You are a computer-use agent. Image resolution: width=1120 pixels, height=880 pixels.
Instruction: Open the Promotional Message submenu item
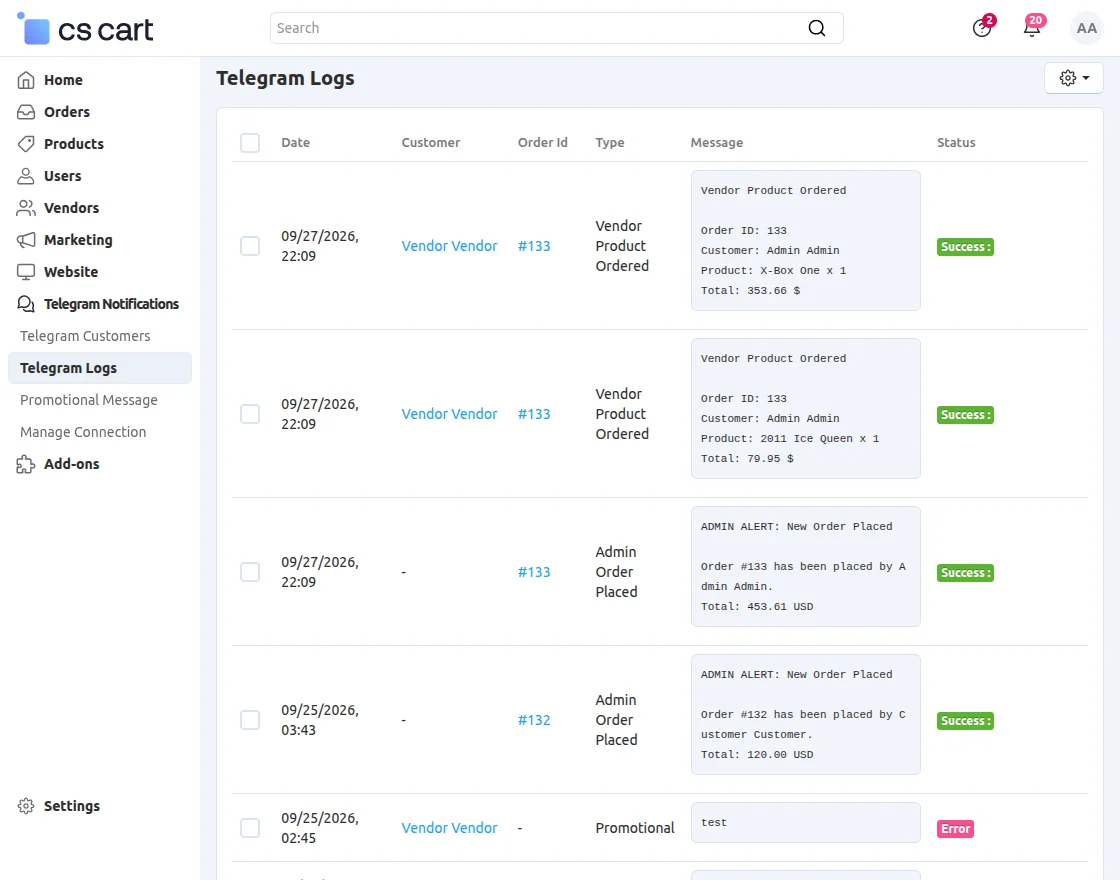click(89, 400)
